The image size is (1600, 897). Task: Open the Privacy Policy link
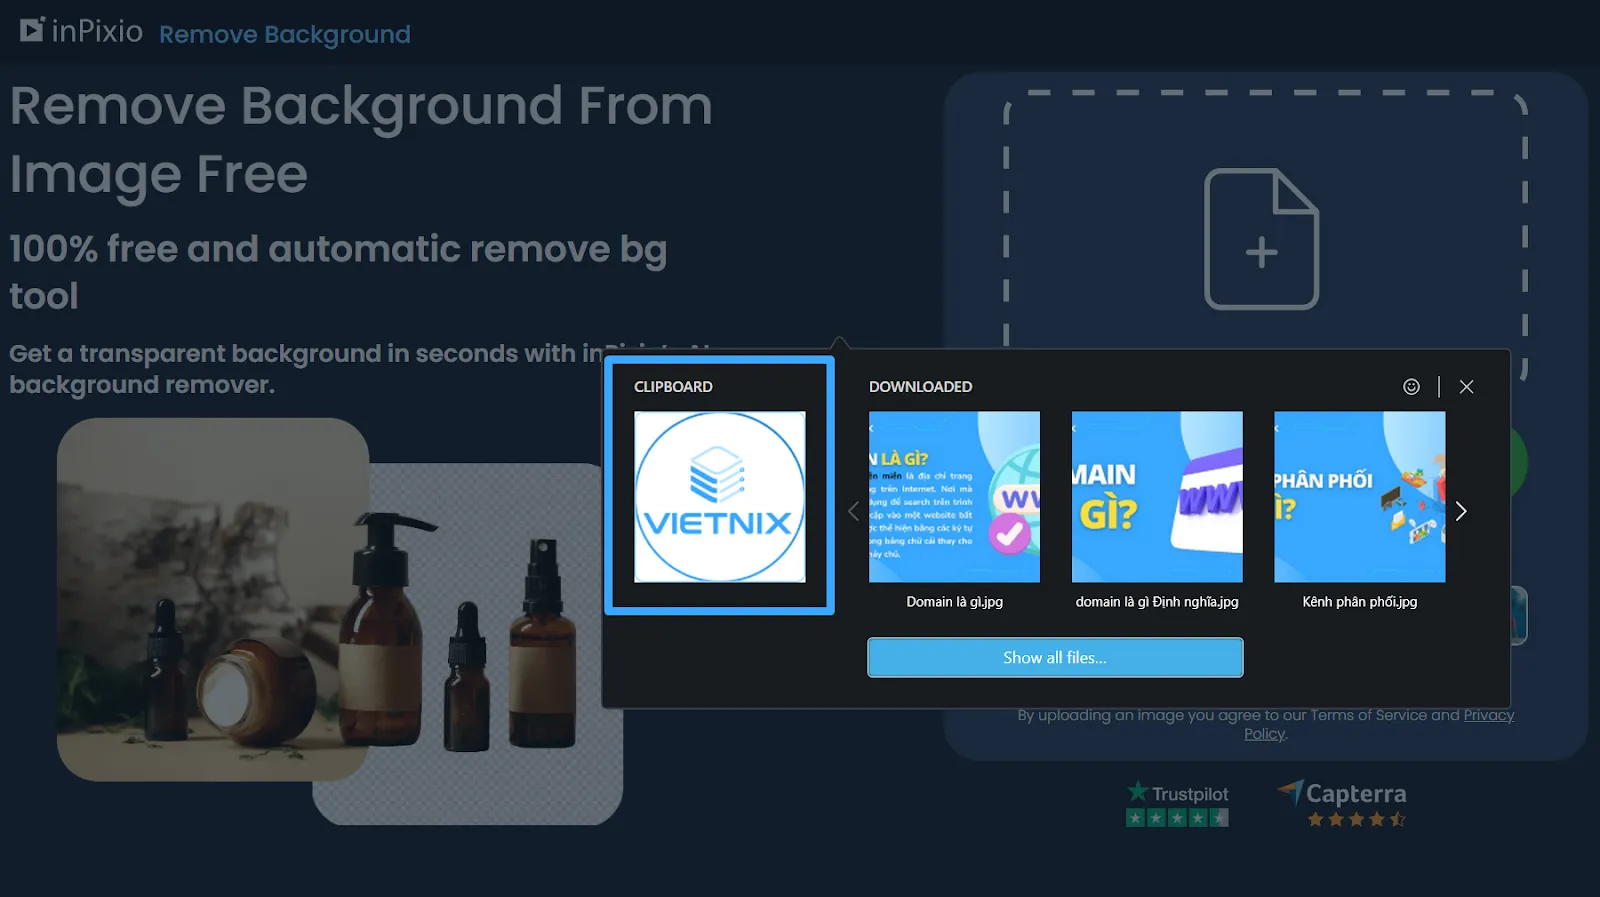(1489, 715)
